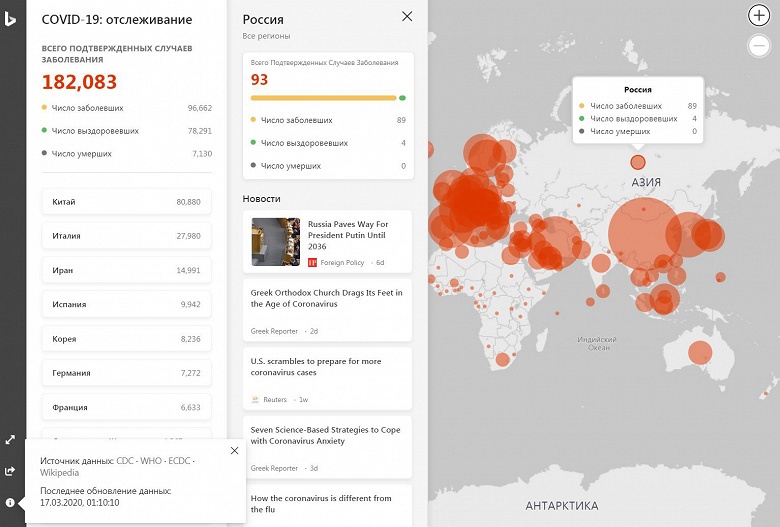Open Германия country statistics
The height and width of the screenshot is (527, 780).
coord(126,373)
